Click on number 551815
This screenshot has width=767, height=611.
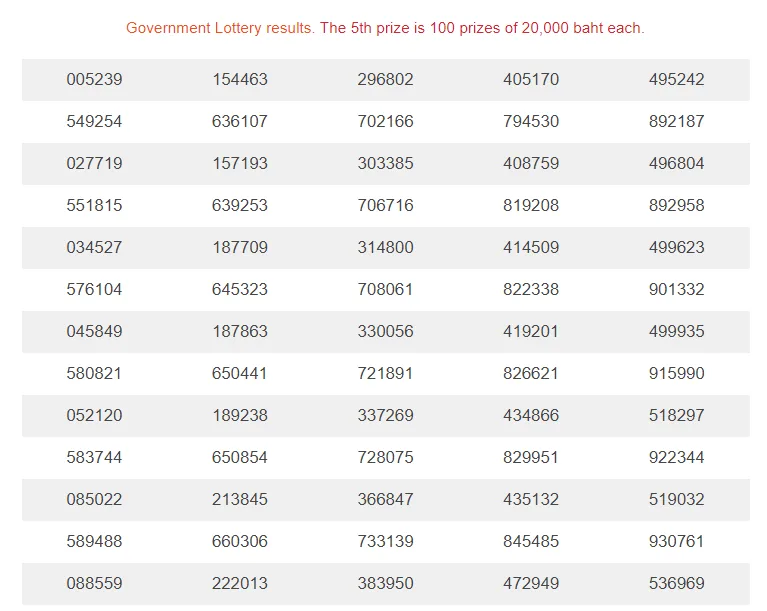point(94,205)
